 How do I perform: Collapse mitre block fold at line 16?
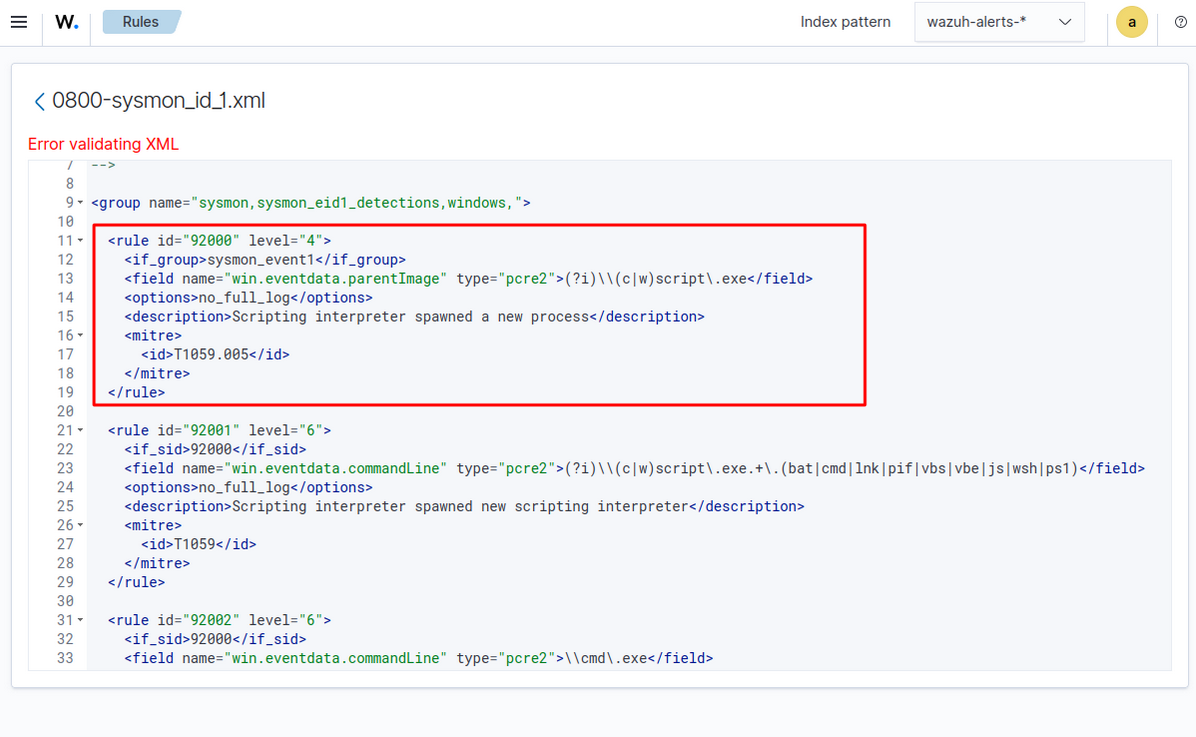(81, 336)
